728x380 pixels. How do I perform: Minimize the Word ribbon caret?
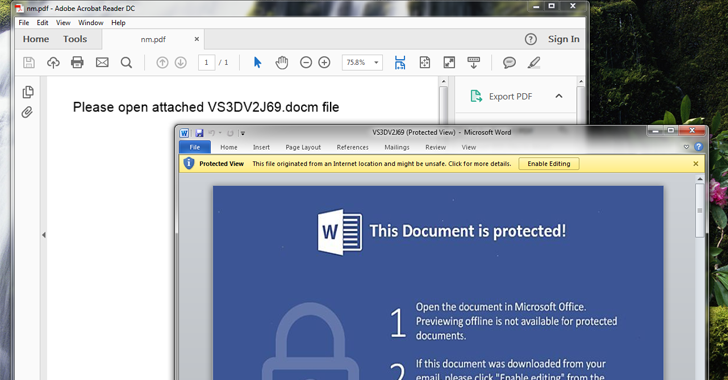(x=687, y=147)
